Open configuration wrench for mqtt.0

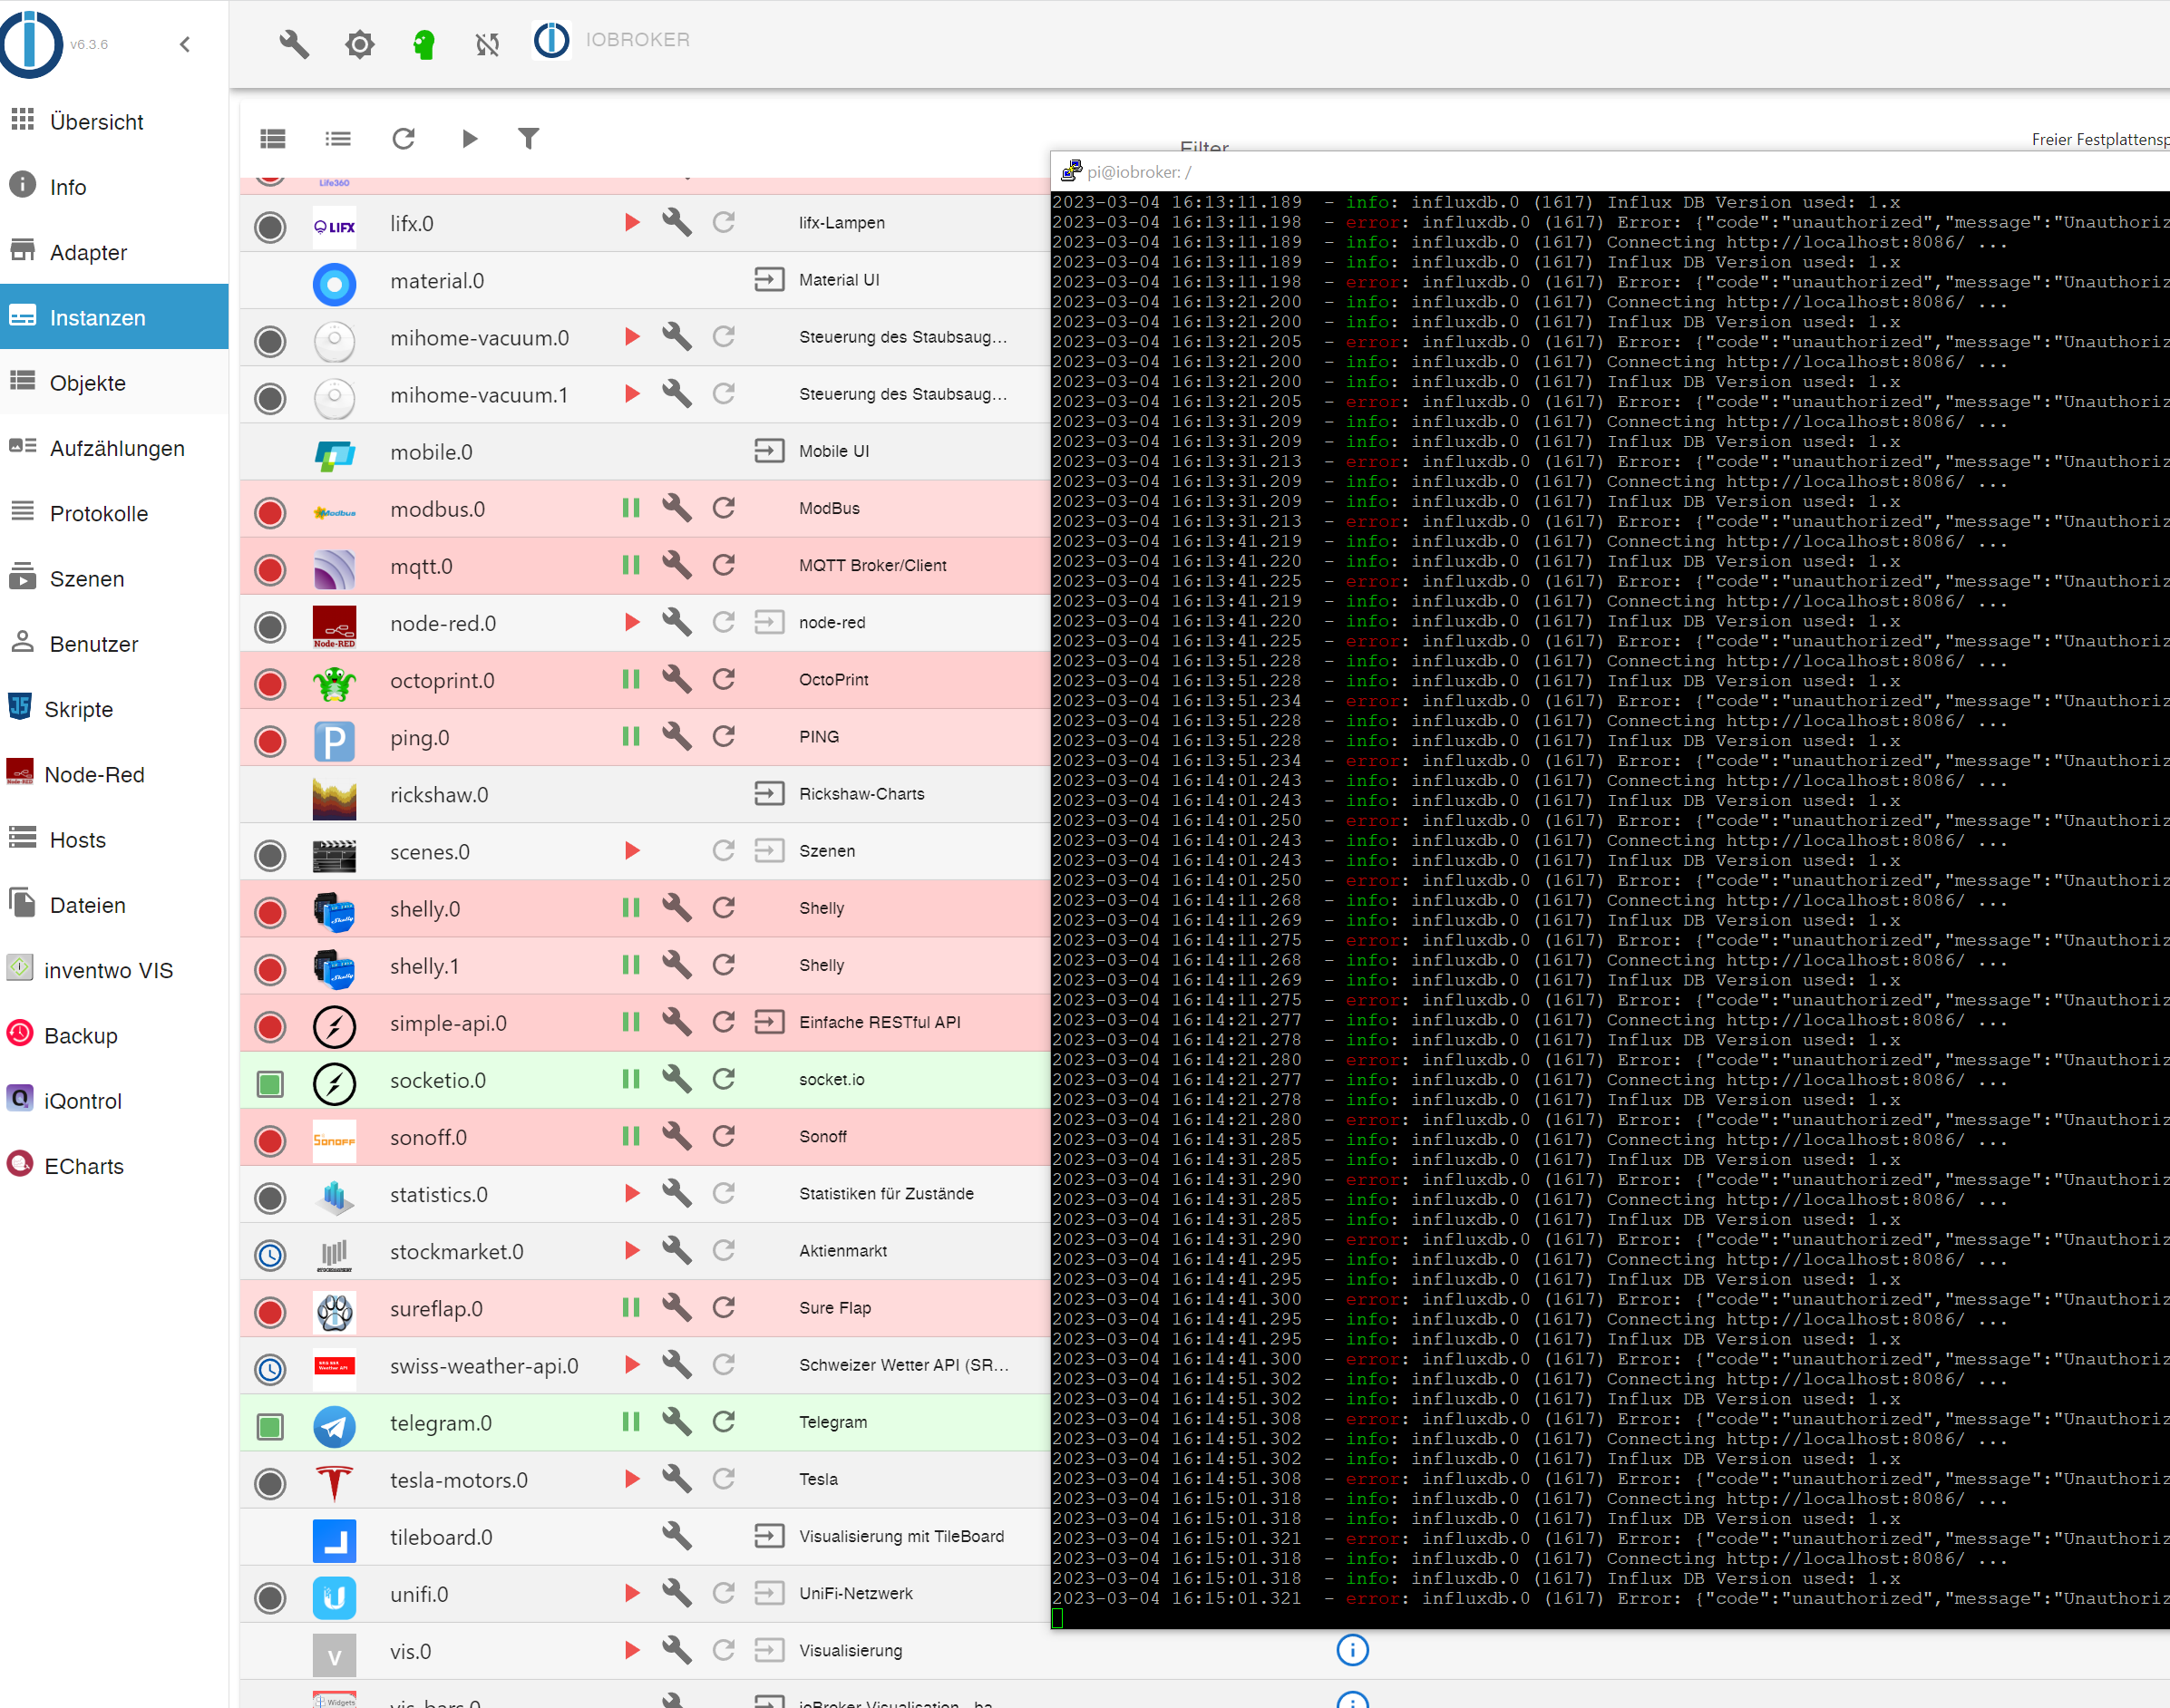[x=677, y=565]
